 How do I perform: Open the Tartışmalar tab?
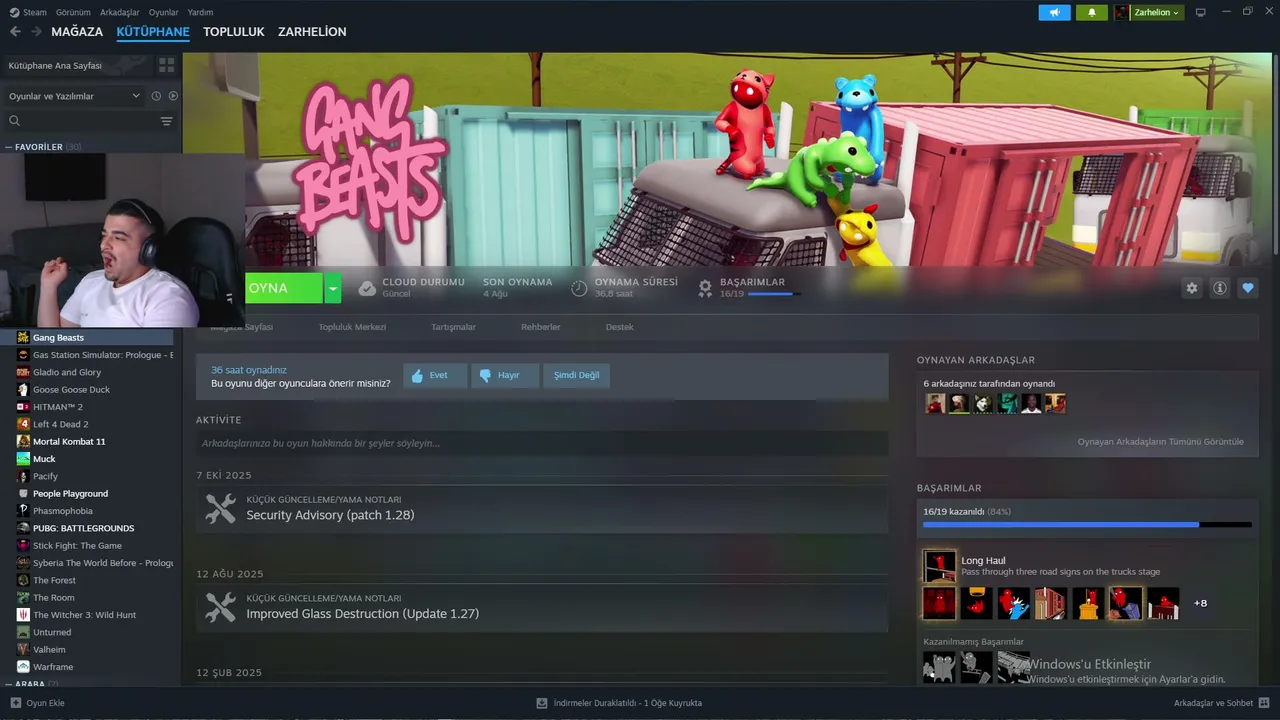coord(453,327)
